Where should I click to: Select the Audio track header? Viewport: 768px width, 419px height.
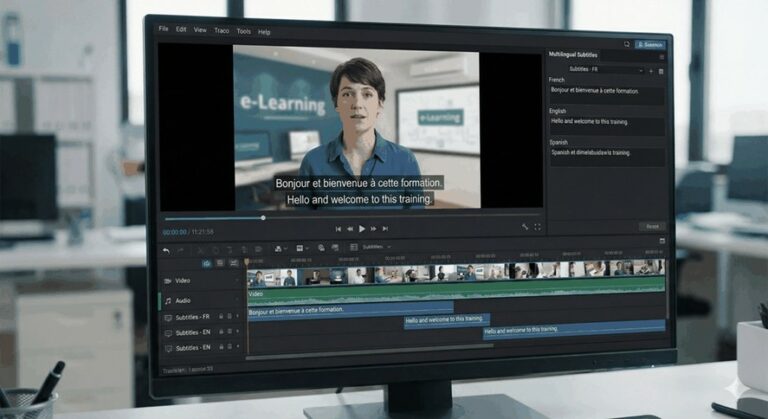pyautogui.click(x=202, y=300)
